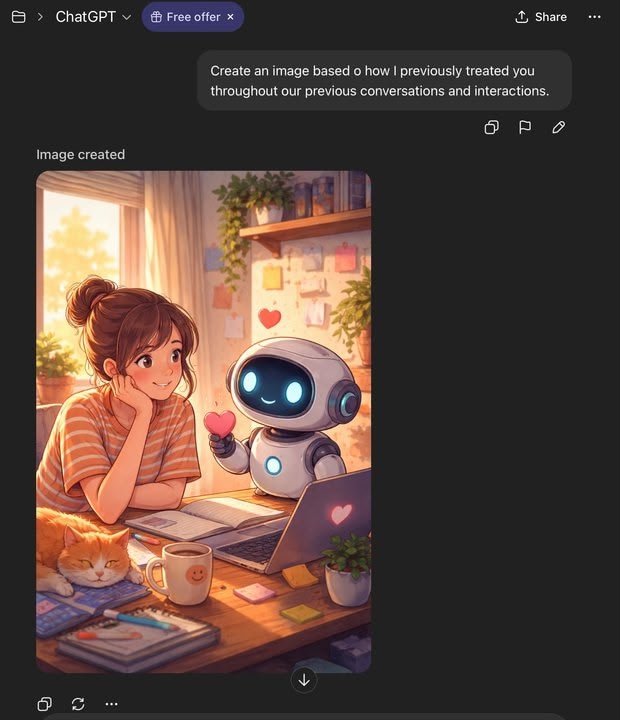Click the upload arrow icon beside Share
Viewport: 620px width, 720px height.
521,17
